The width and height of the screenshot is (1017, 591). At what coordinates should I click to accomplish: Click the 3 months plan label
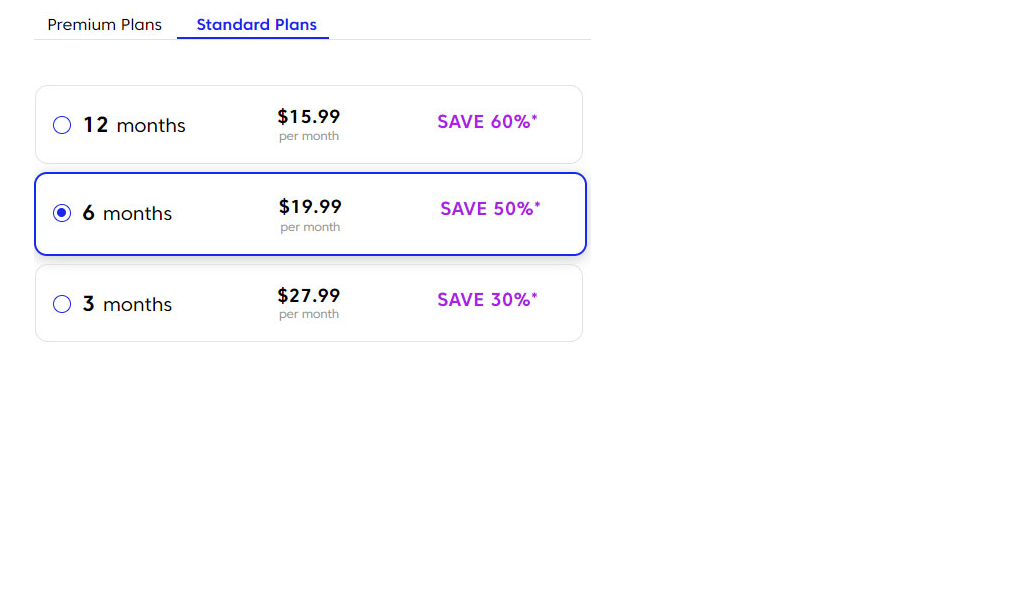[x=127, y=304]
